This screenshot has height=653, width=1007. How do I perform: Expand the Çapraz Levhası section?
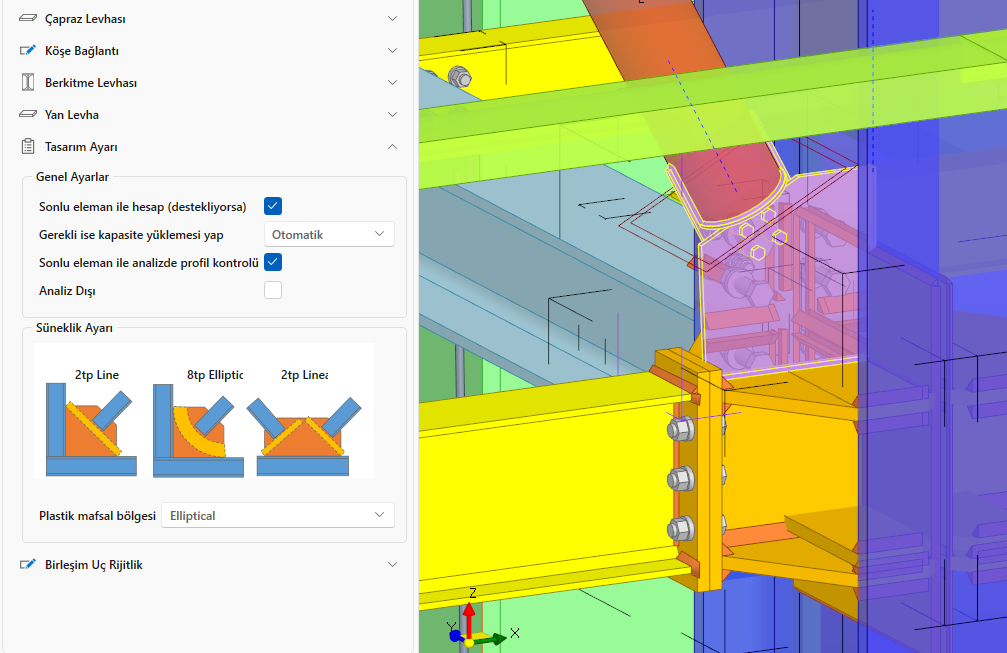click(392, 19)
